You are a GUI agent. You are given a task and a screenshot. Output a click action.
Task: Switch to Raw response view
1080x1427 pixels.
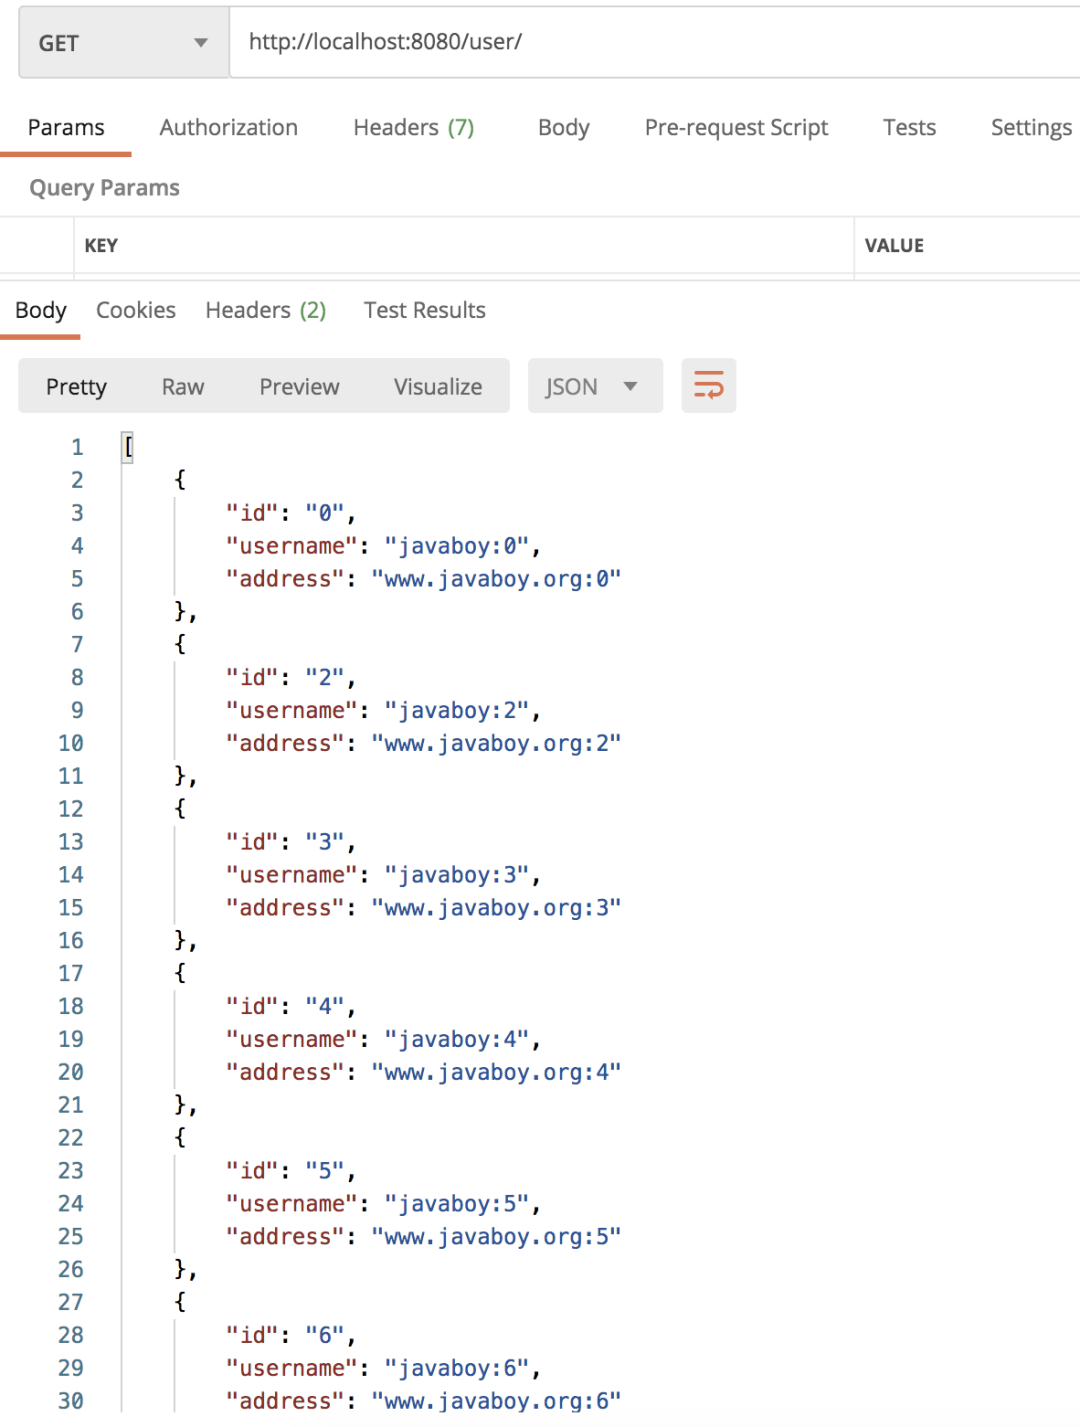(183, 387)
